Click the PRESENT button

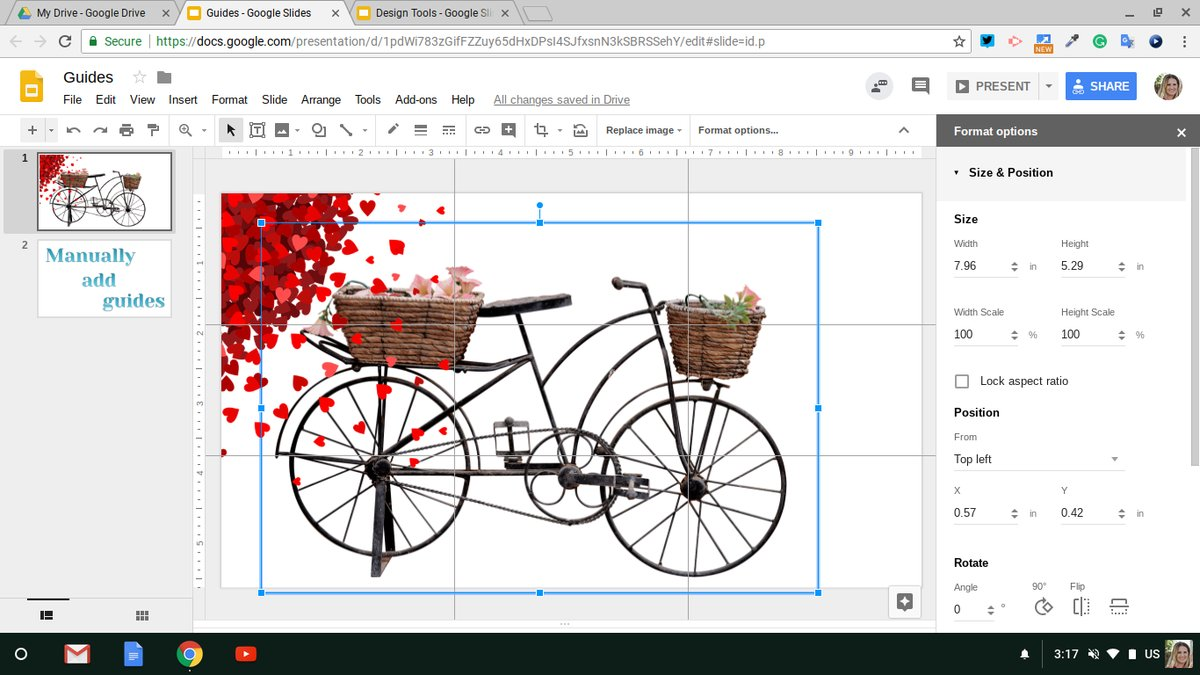pos(992,86)
